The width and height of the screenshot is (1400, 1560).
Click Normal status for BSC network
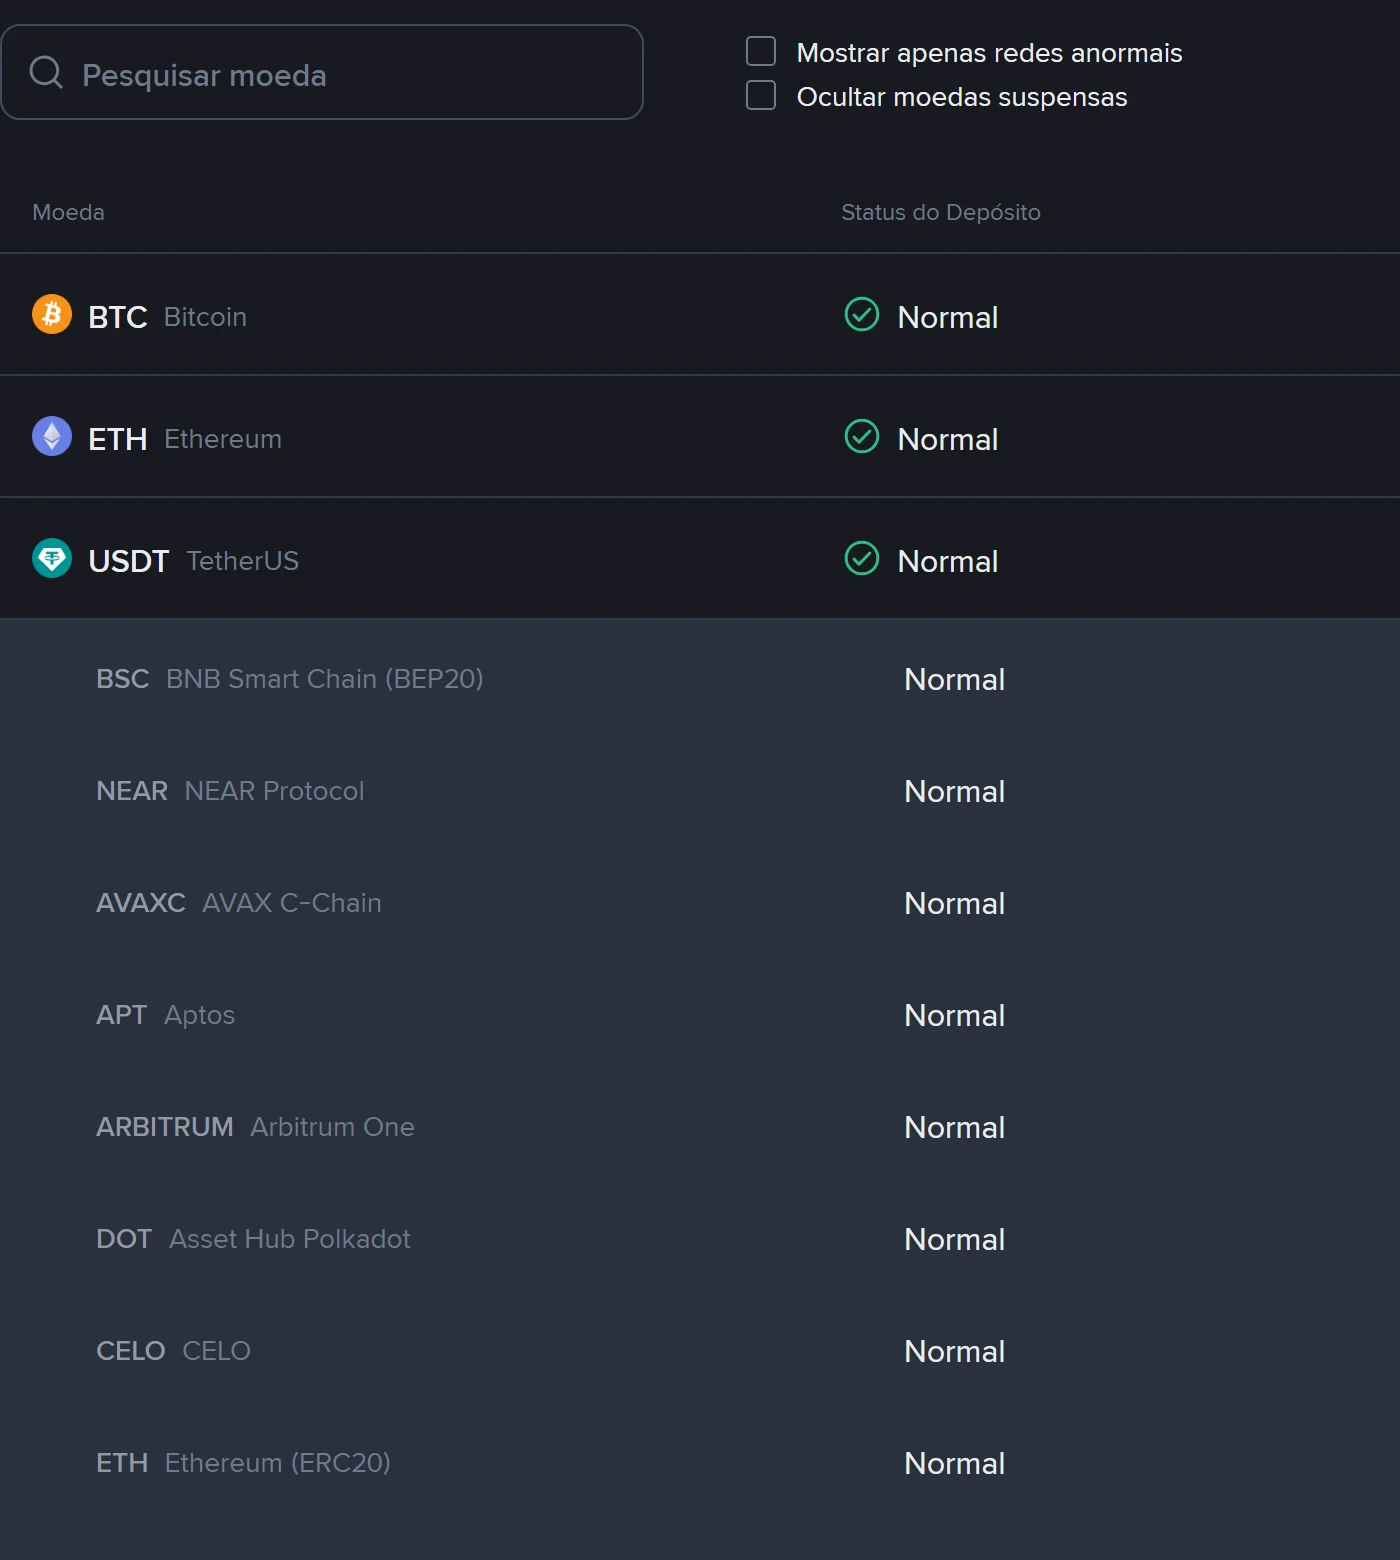[955, 679]
